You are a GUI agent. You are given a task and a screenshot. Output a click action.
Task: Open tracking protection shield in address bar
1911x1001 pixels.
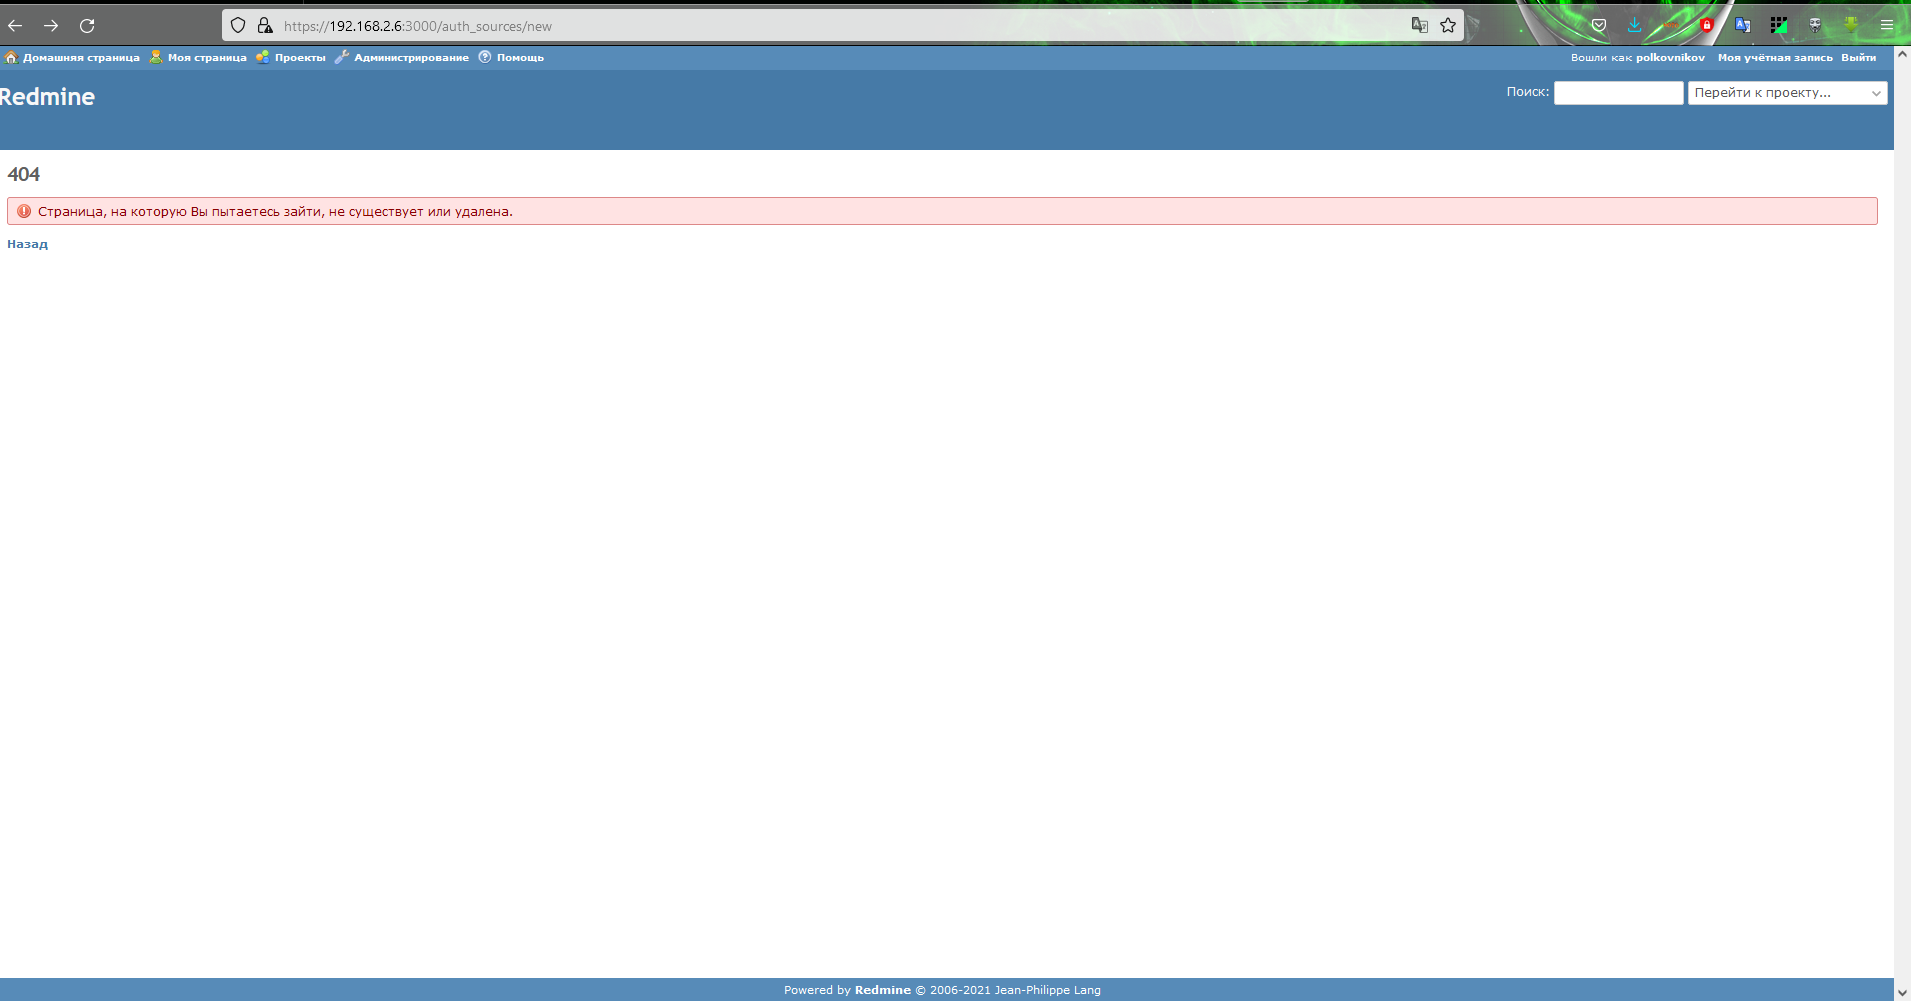click(238, 26)
